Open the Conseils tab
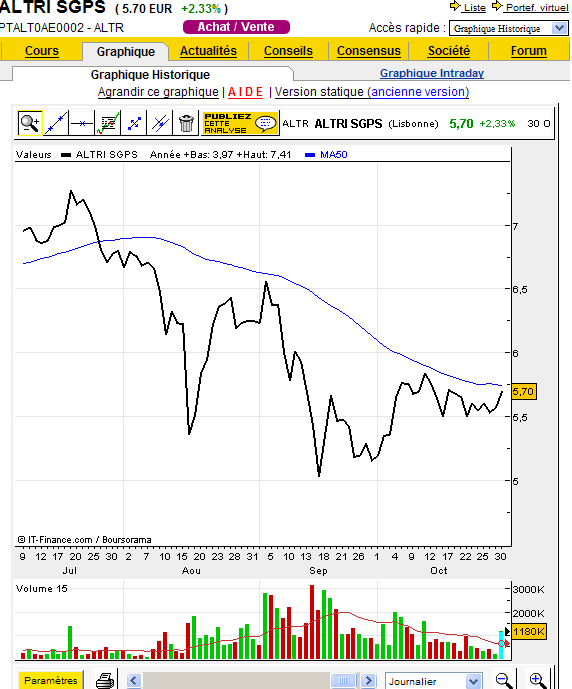Screen dimensions: 572x689 click(x=288, y=51)
